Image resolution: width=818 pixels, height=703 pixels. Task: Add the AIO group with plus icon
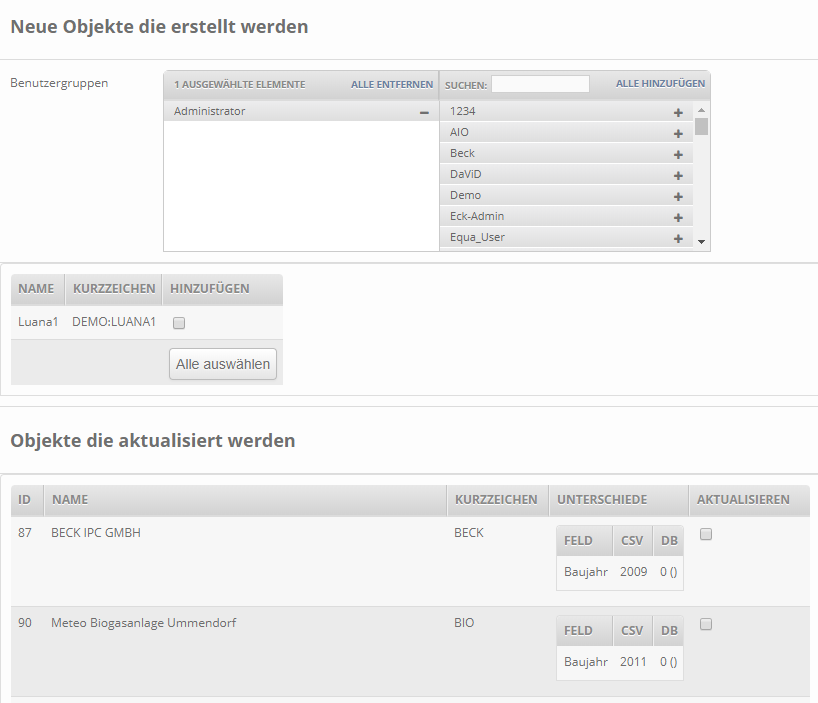pyautogui.click(x=678, y=134)
